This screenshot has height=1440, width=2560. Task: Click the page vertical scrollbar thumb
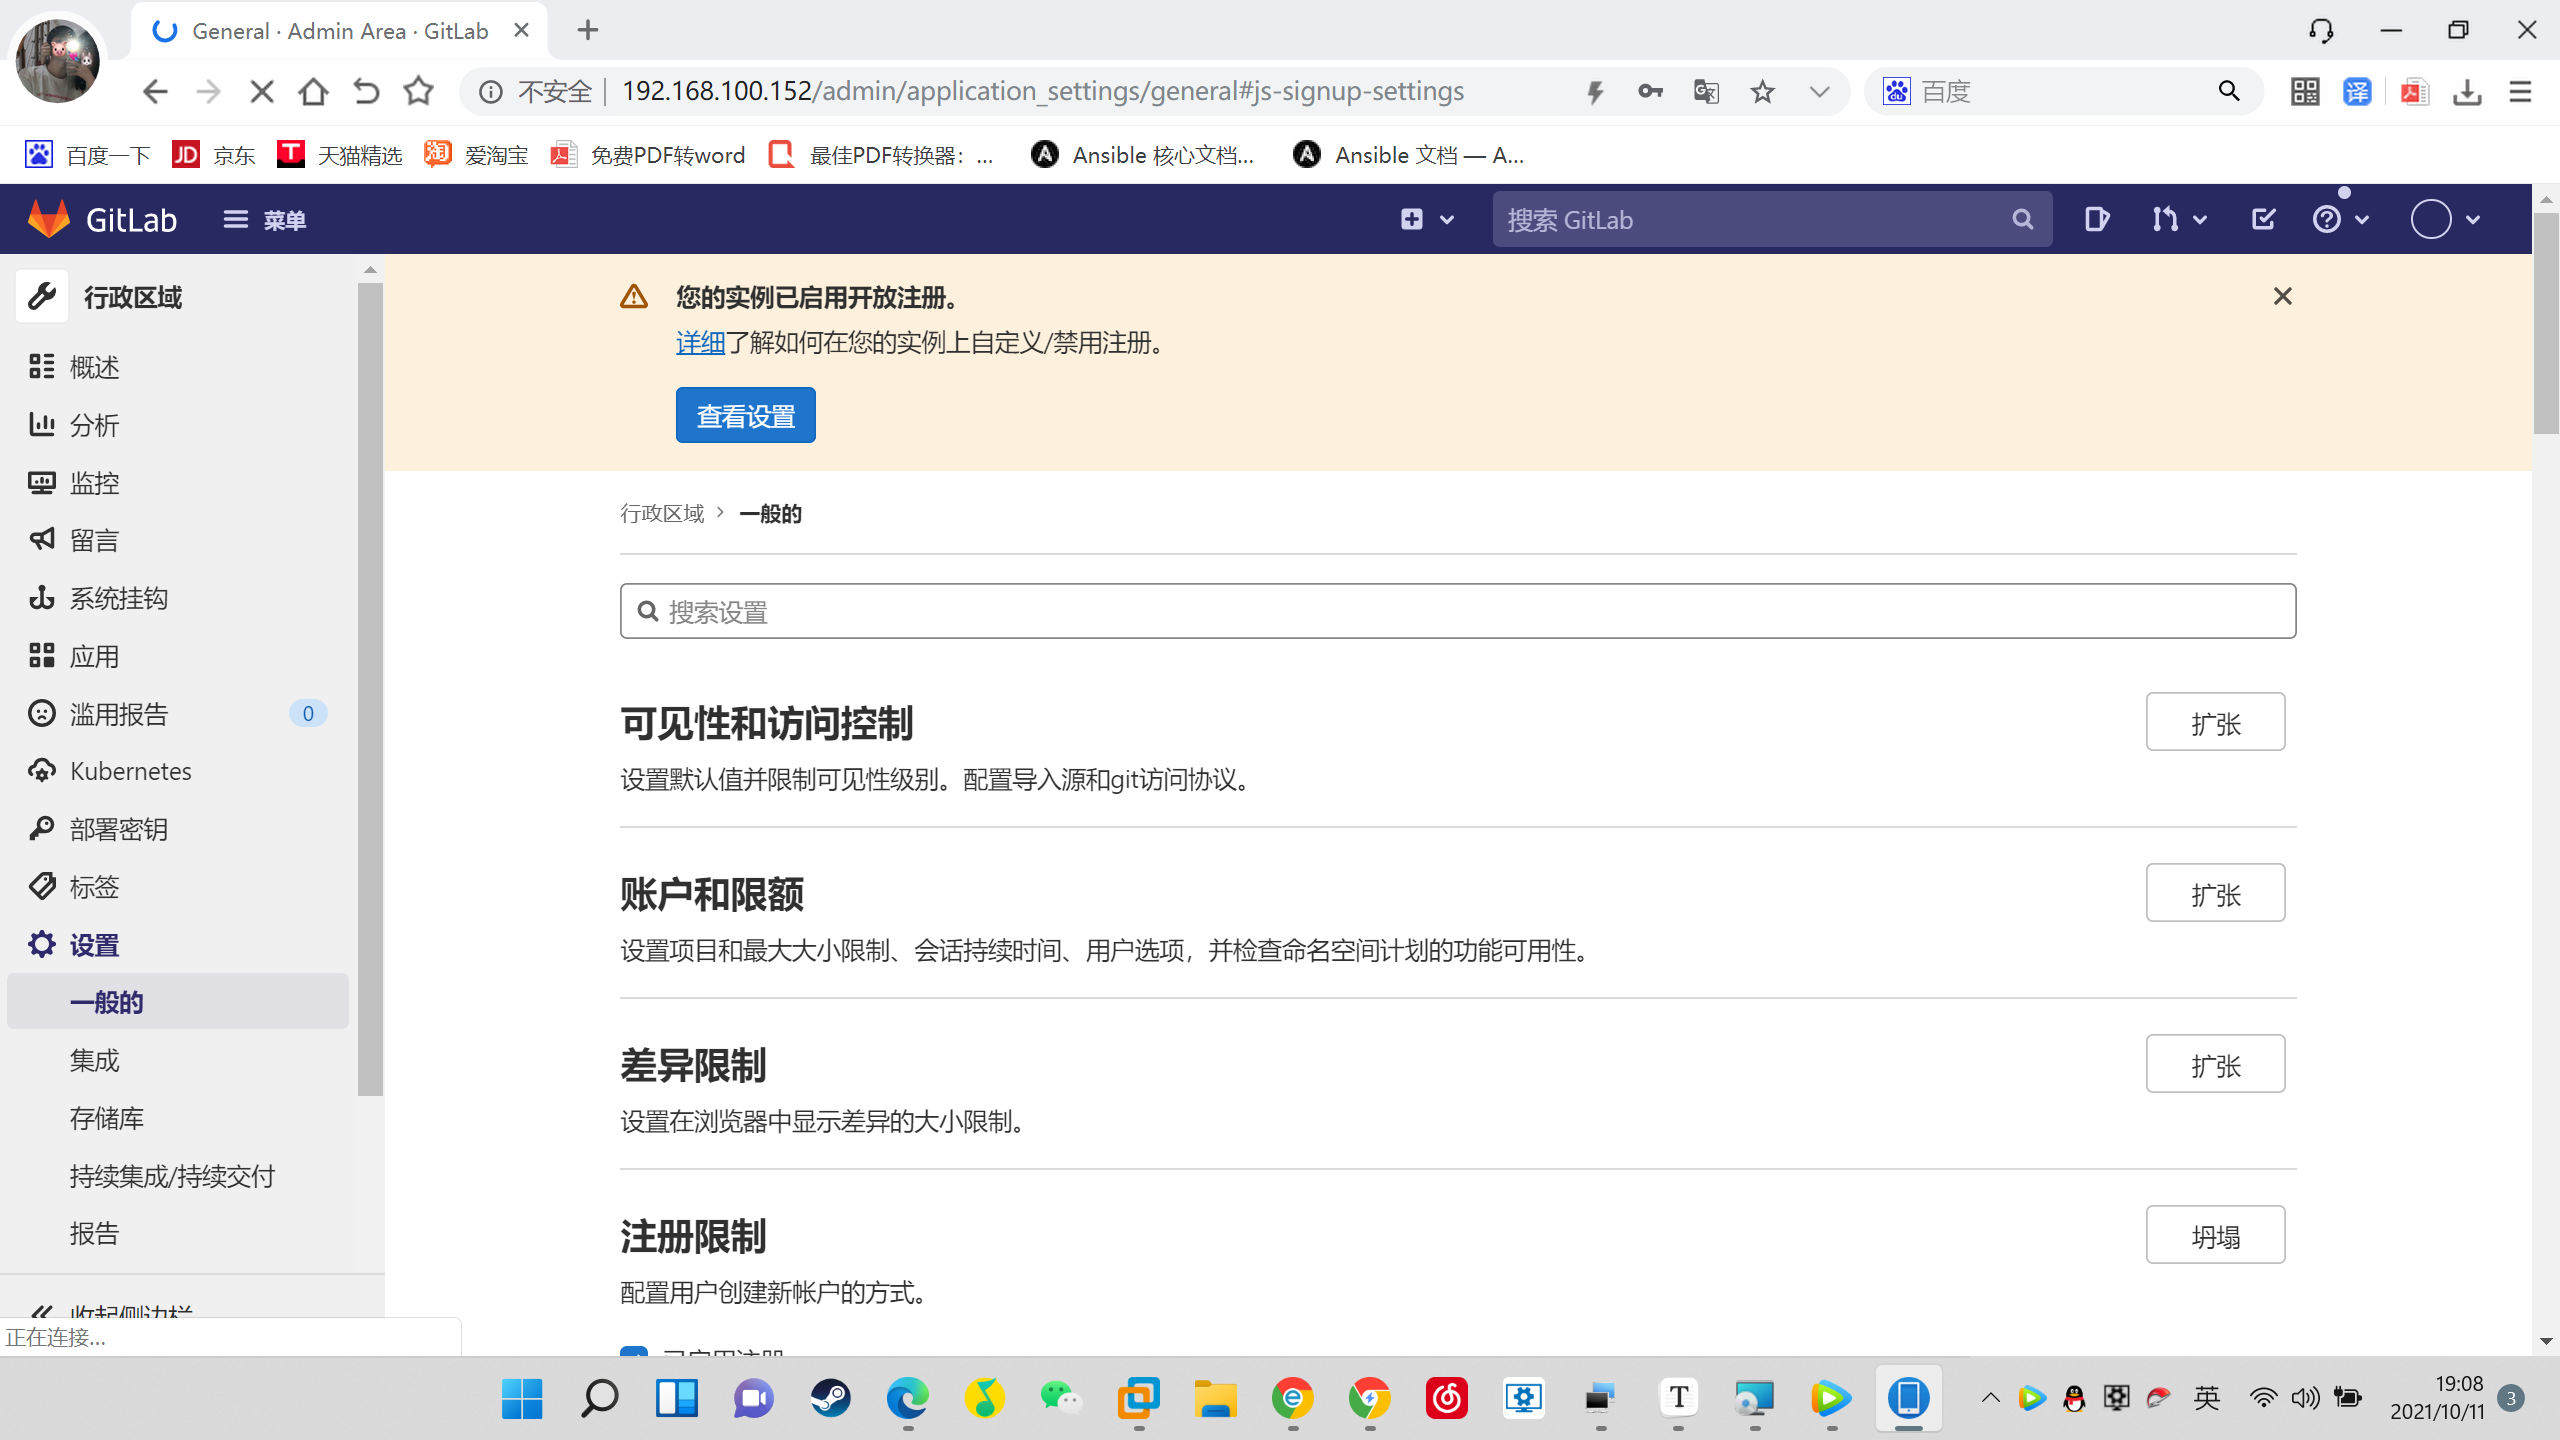[x=2546, y=323]
